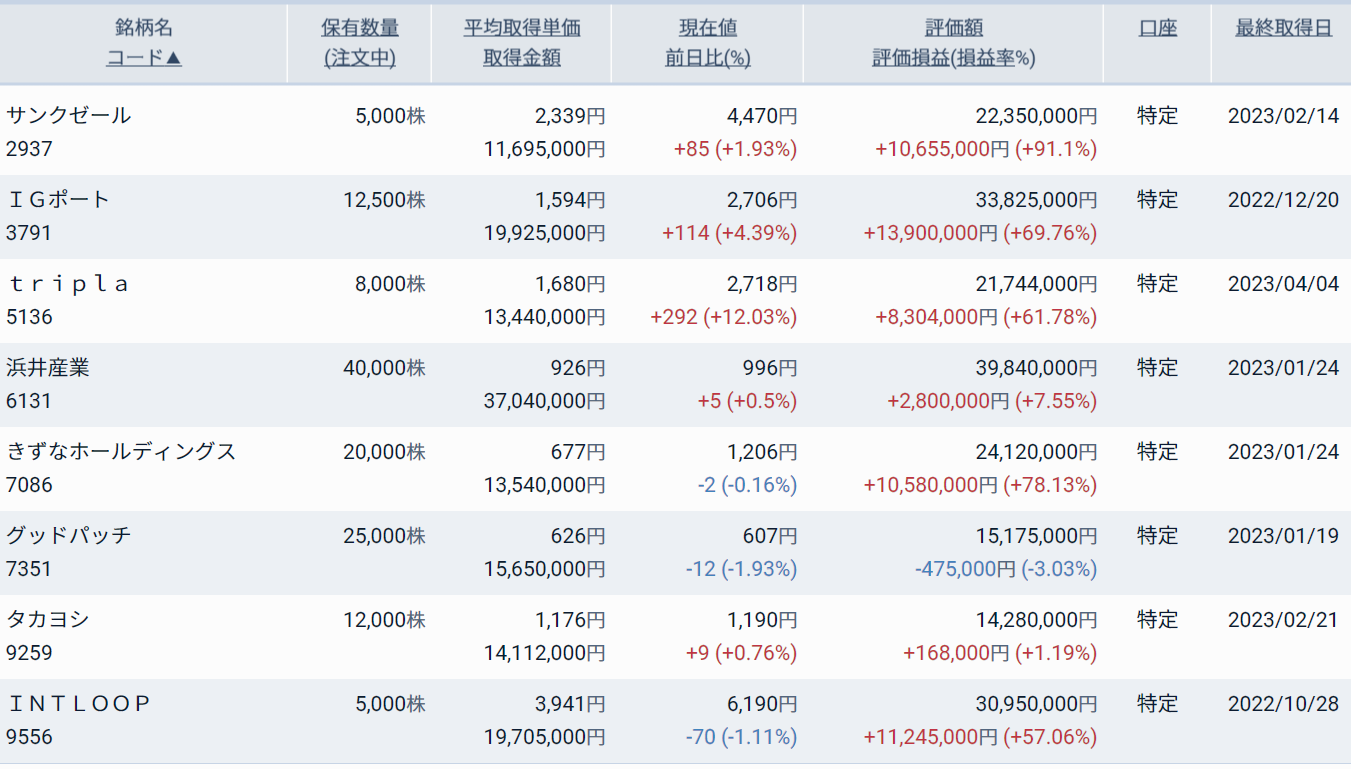
Task: Click the (注文中) header link
Action: pyautogui.click(x=360, y=58)
